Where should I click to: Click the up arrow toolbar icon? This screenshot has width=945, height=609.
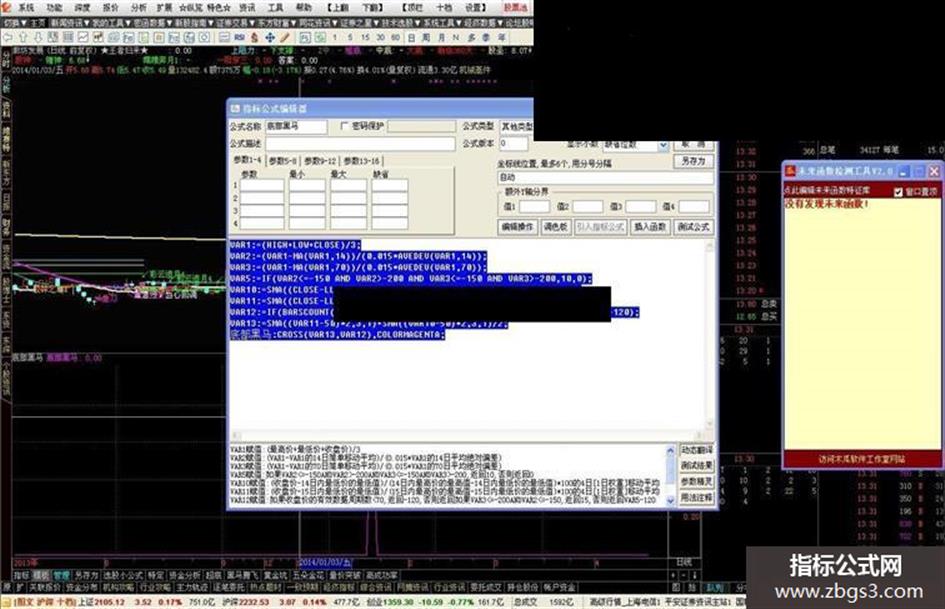[23, 37]
